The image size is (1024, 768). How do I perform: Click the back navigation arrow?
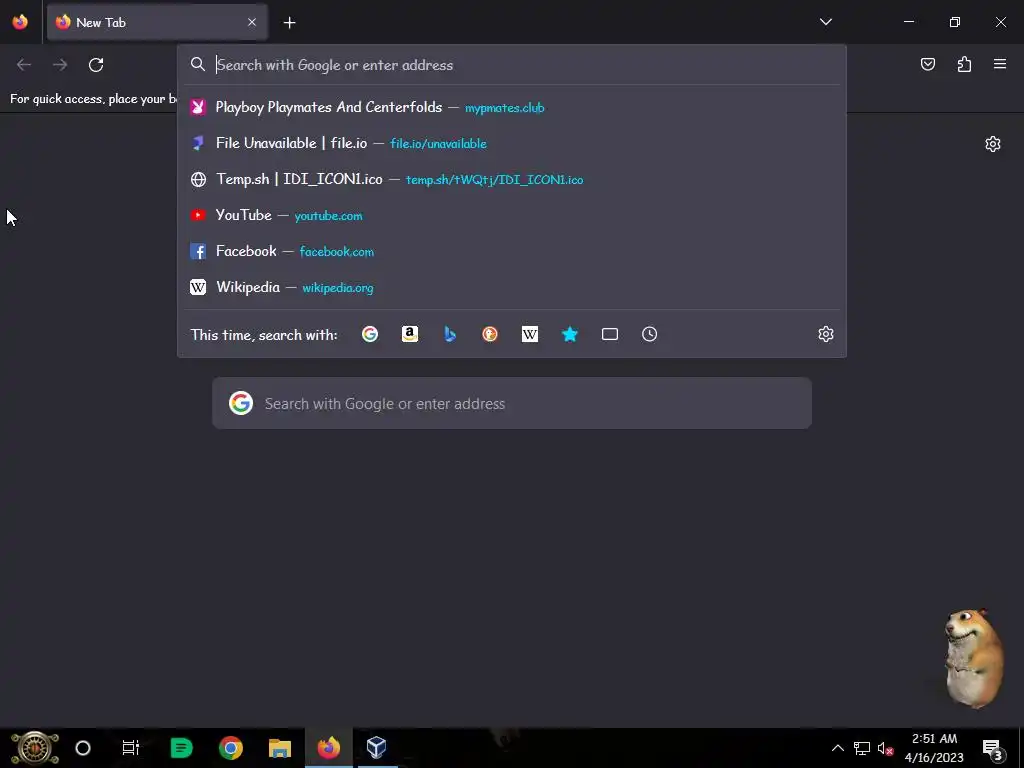click(x=24, y=65)
